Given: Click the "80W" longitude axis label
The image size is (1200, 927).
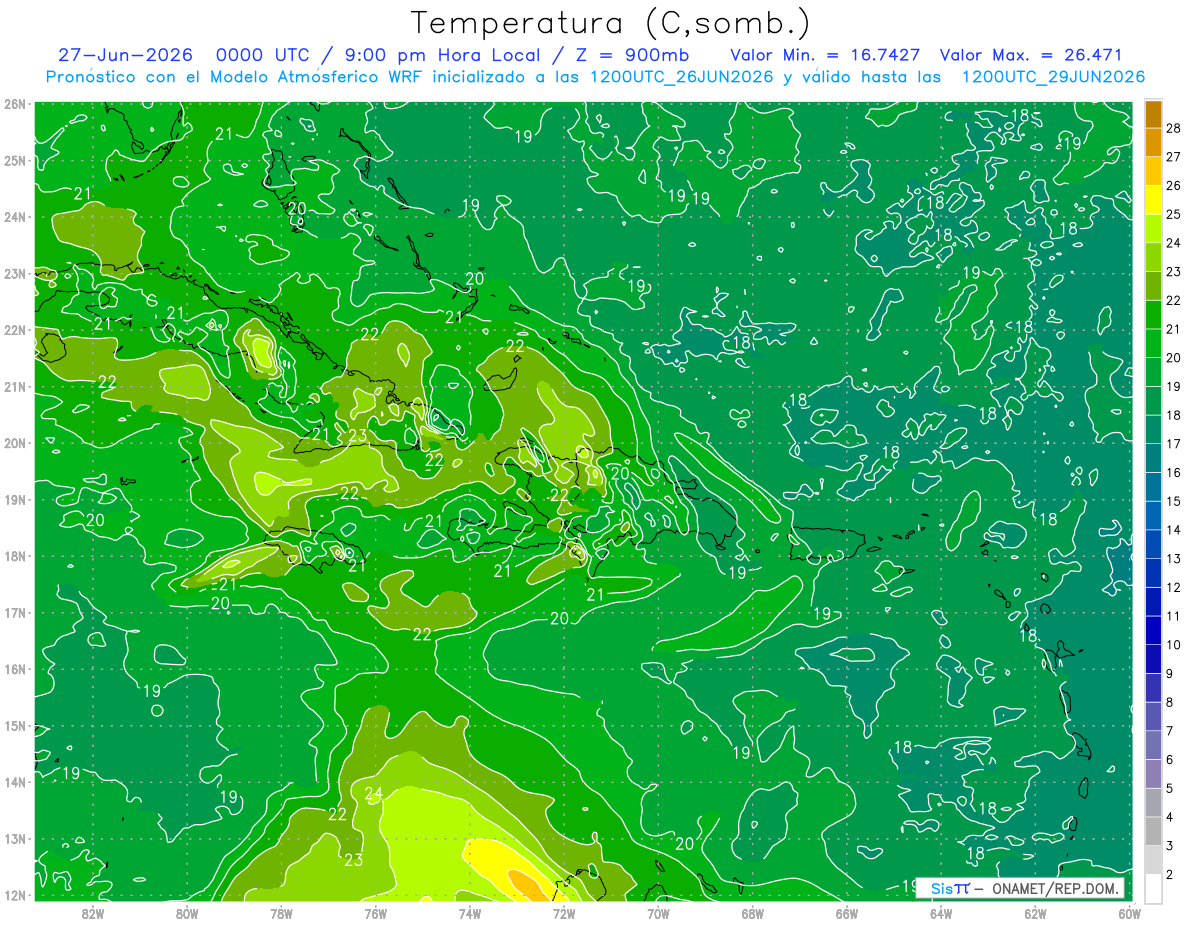Looking at the screenshot, I should coord(187,912).
